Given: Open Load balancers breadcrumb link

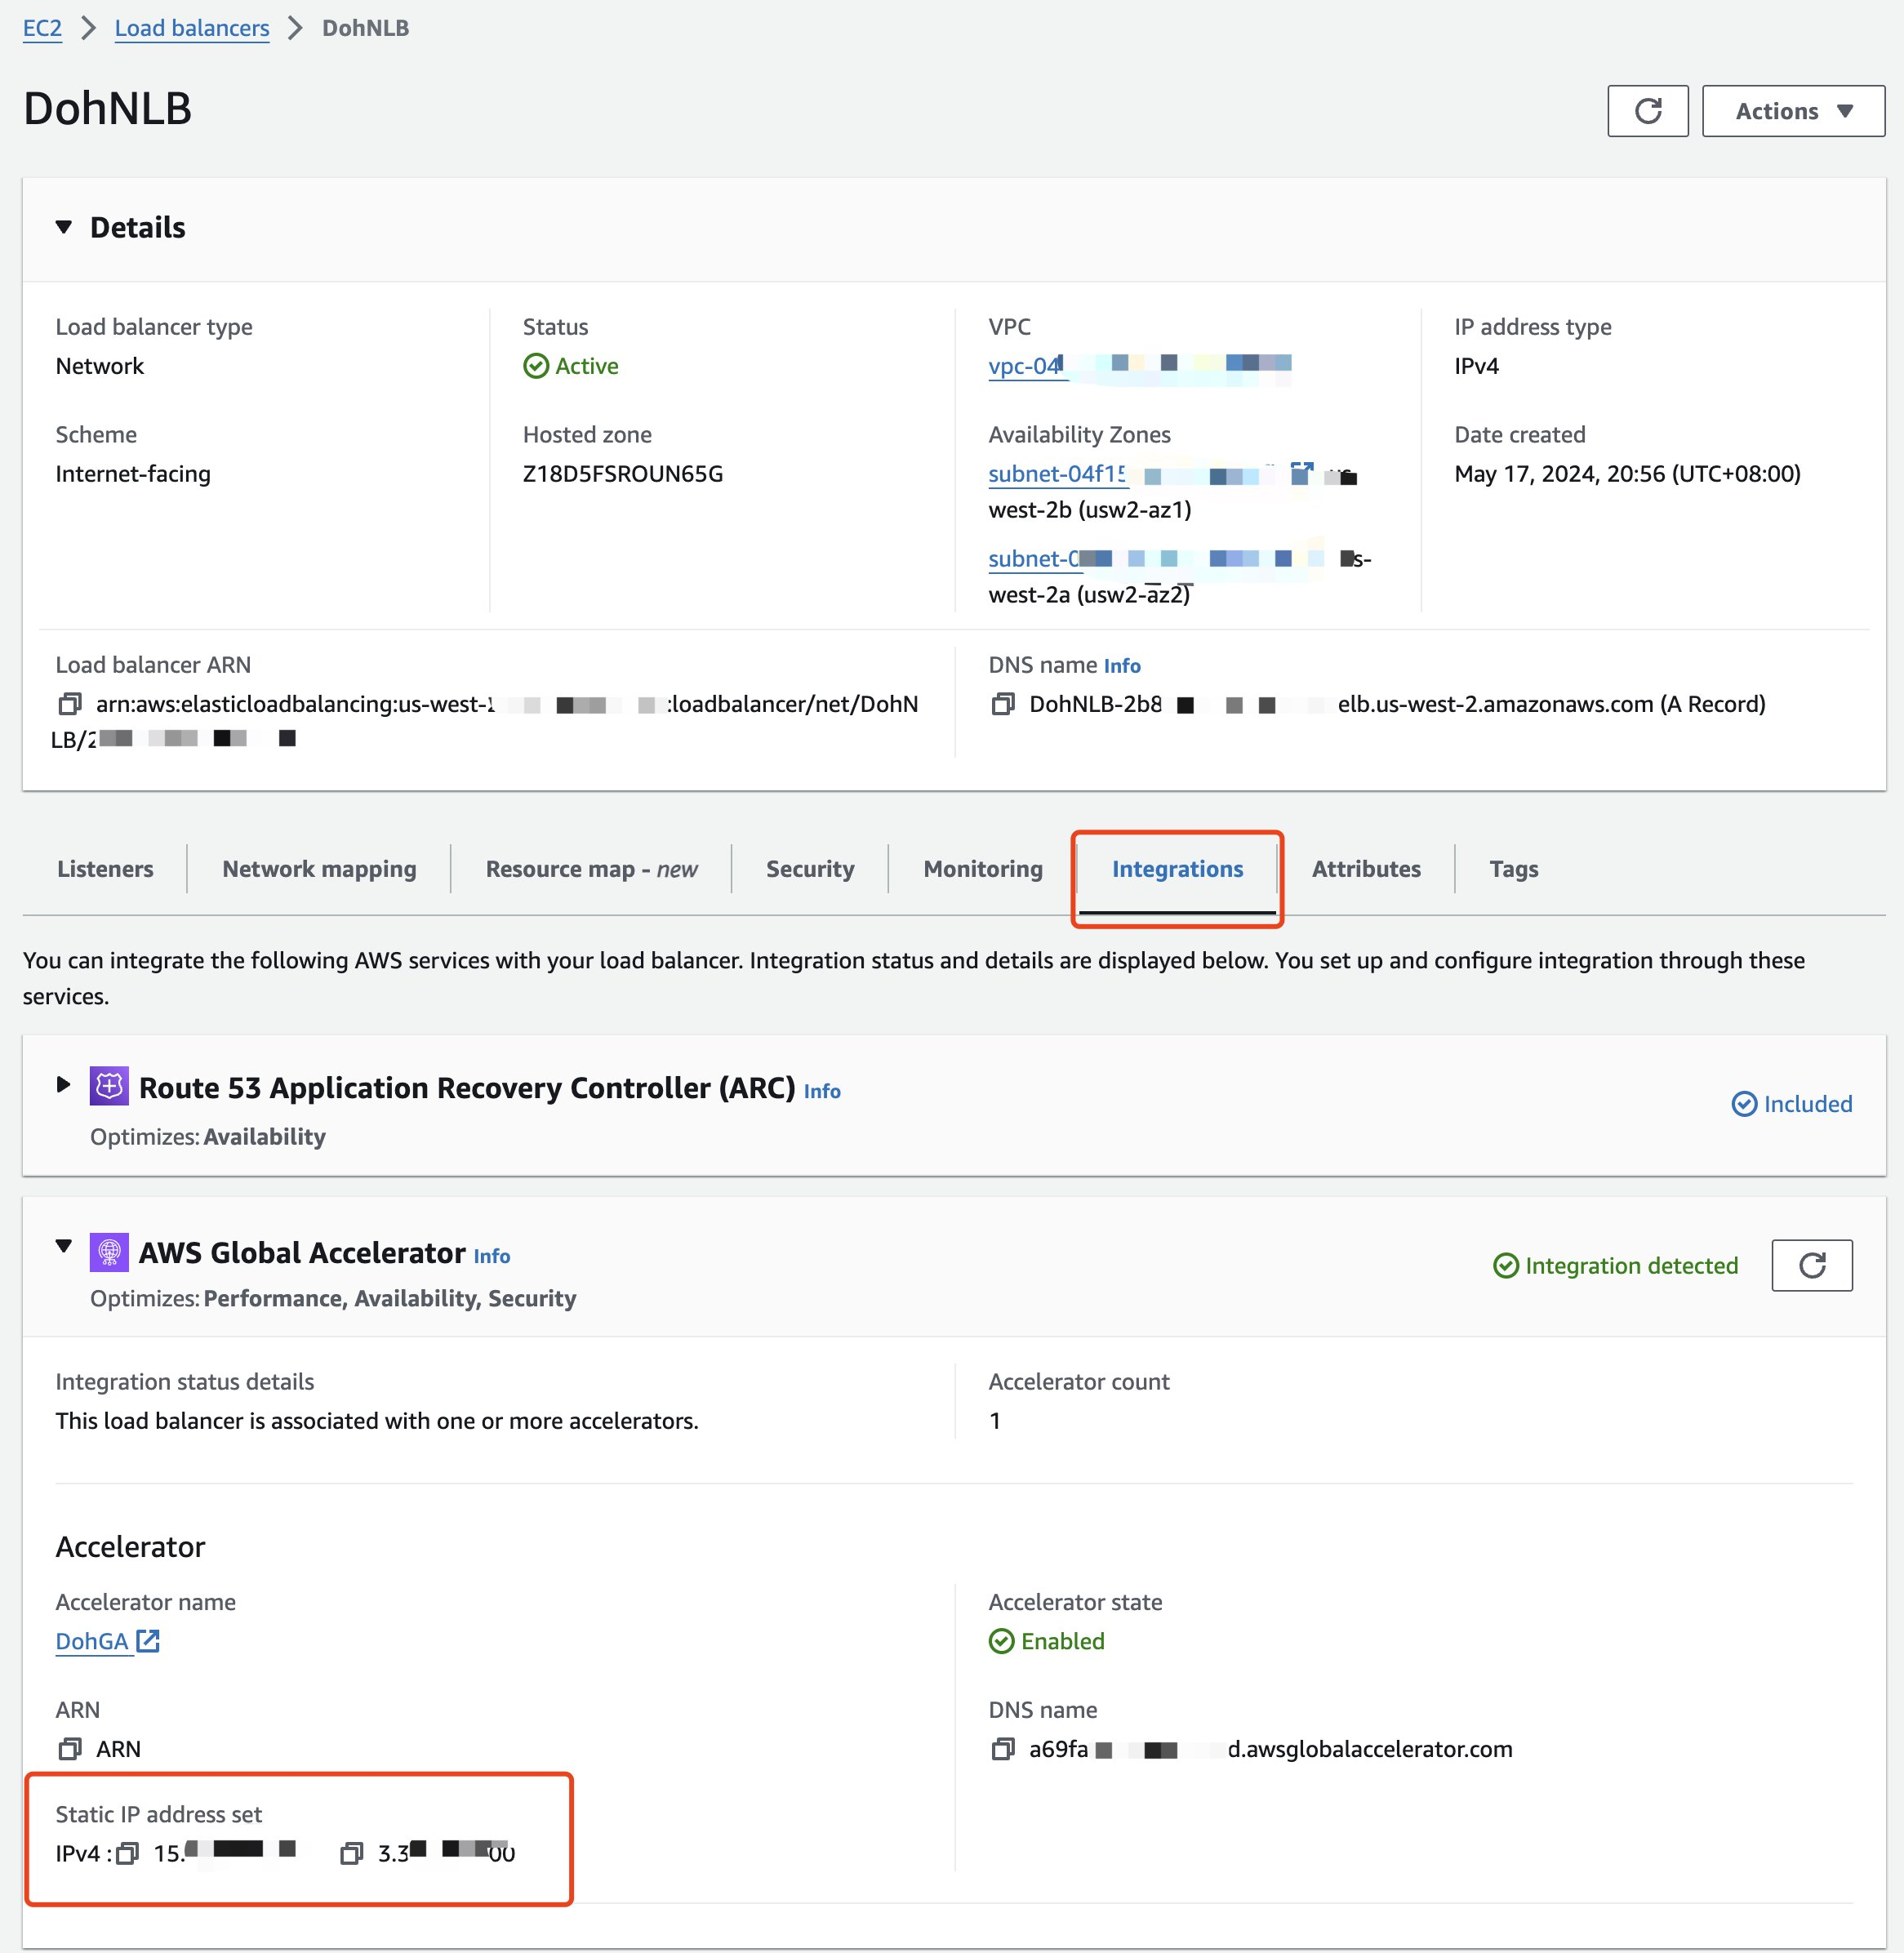Looking at the screenshot, I should [x=192, y=28].
